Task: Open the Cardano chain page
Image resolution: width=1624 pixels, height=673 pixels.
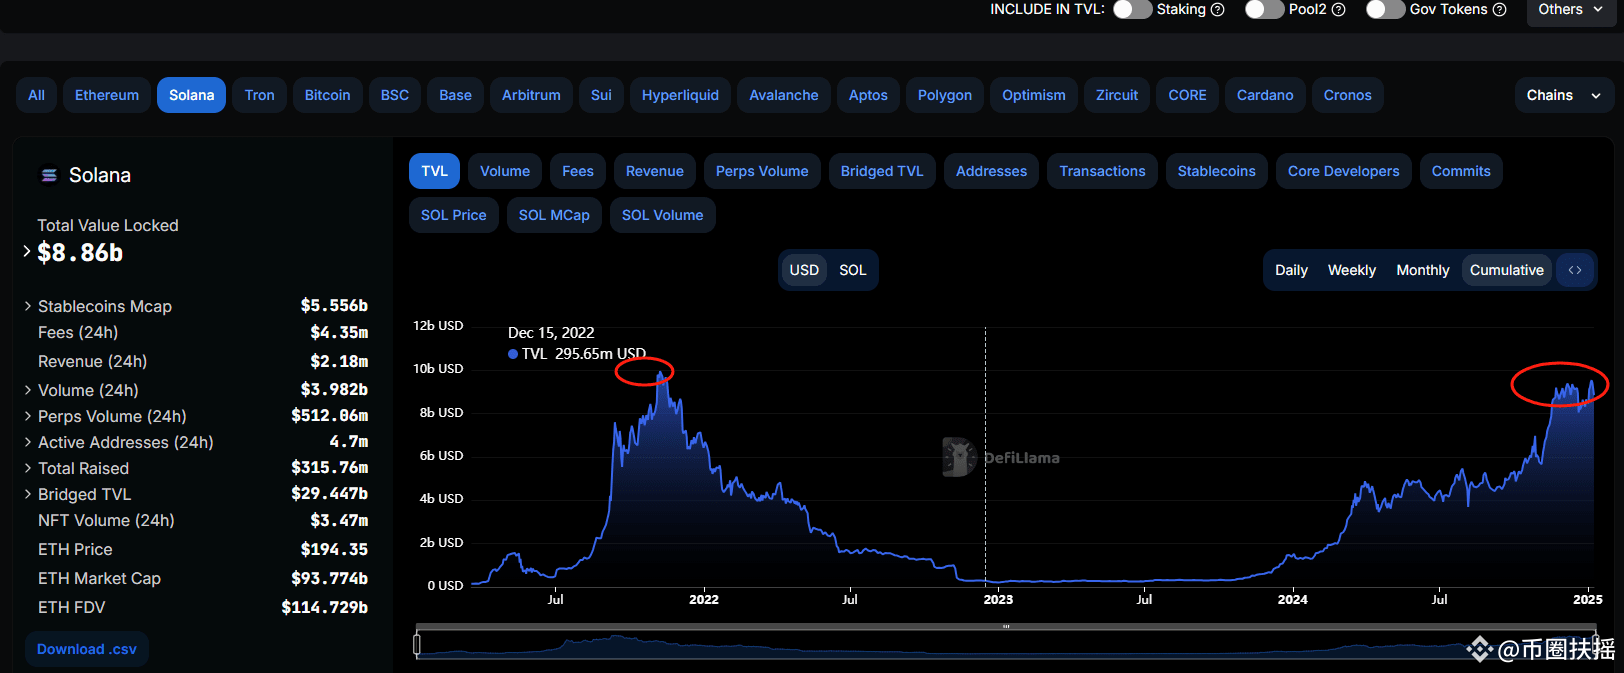Action: click(1265, 95)
